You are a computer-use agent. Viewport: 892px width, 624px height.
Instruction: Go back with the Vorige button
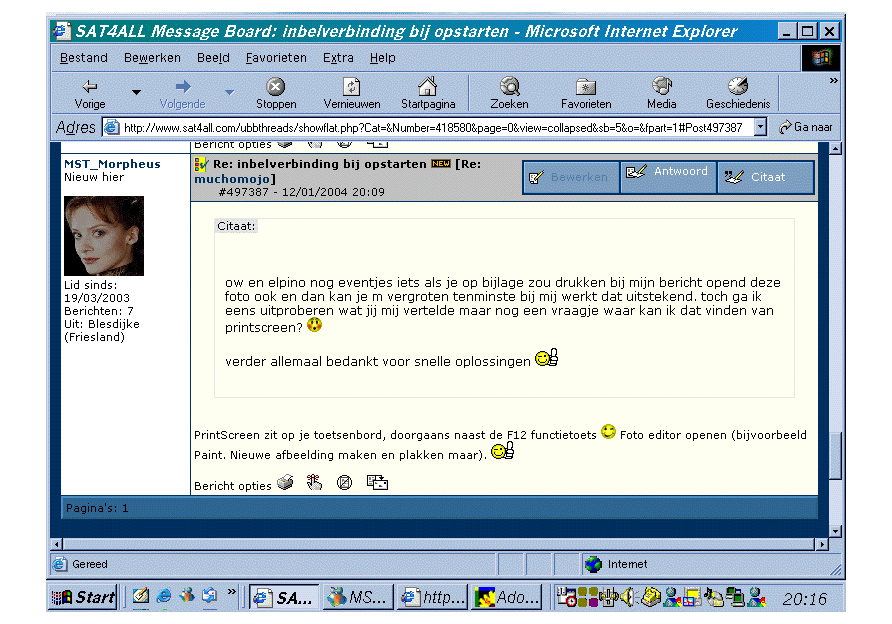click(90, 94)
